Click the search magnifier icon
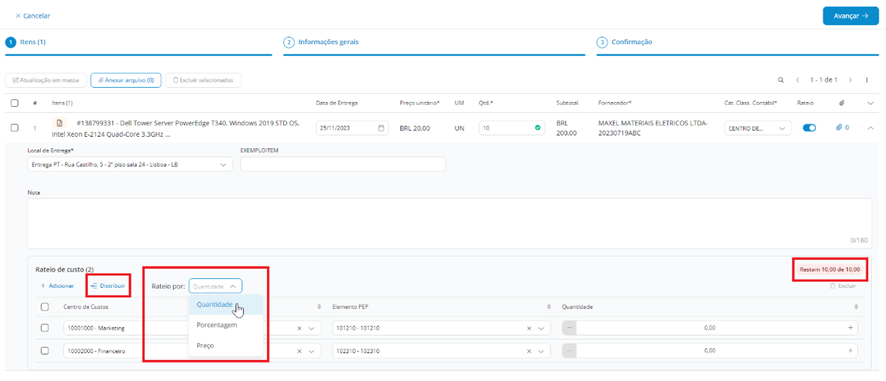886x381 pixels. pyautogui.click(x=781, y=80)
